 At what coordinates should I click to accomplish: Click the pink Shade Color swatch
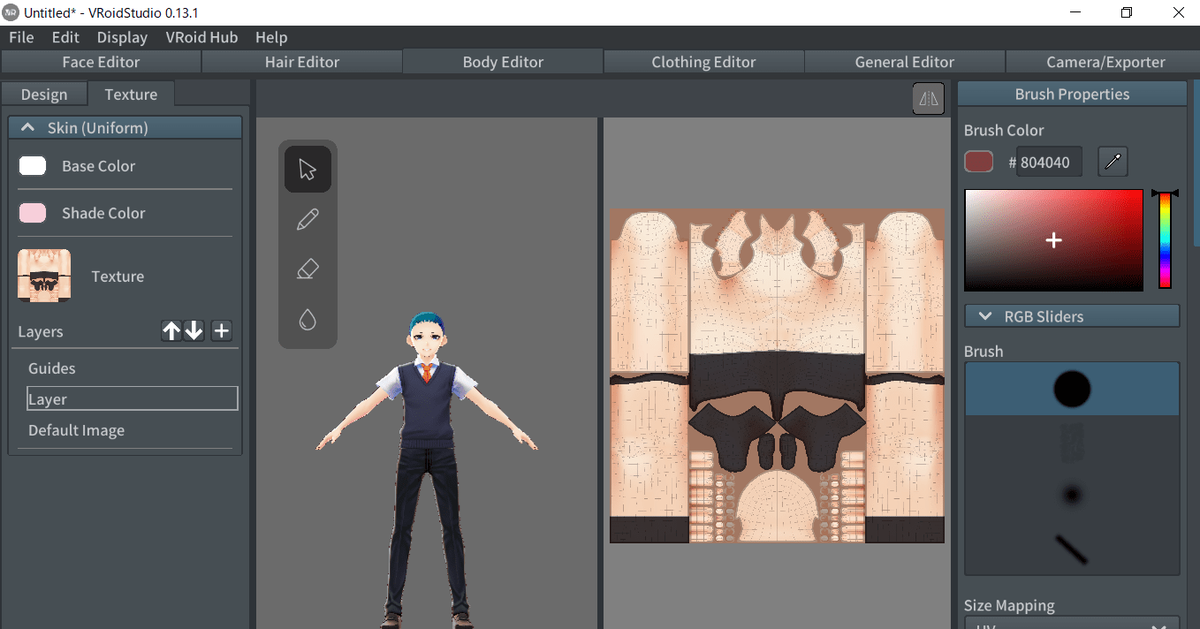click(33, 213)
